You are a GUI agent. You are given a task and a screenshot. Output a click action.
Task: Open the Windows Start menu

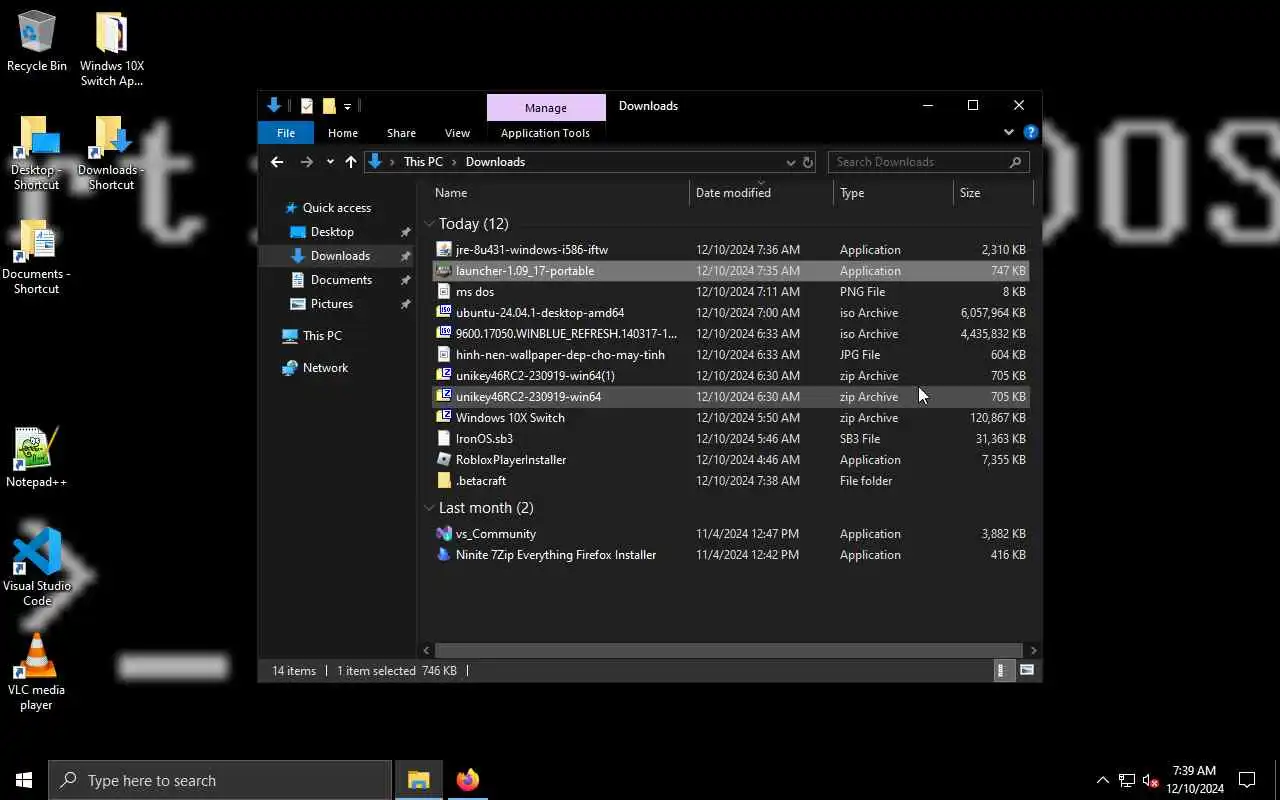click(24, 780)
